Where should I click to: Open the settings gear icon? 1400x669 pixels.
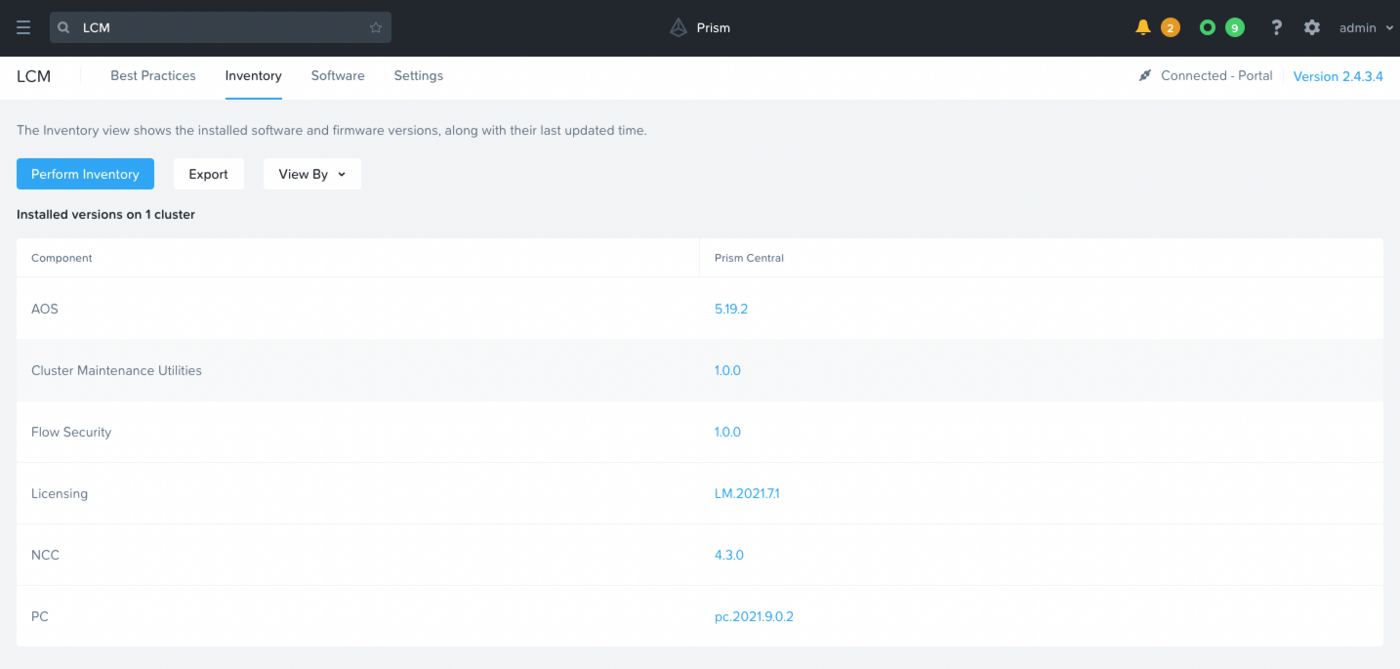pyautogui.click(x=1311, y=27)
